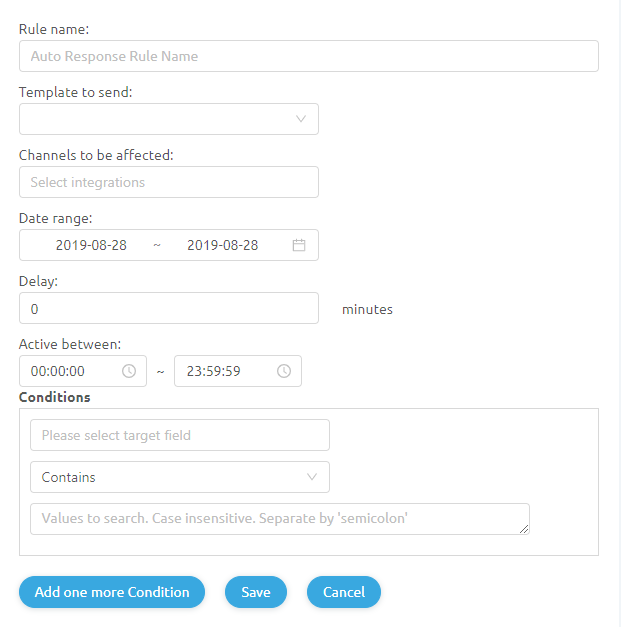Save the auto response rule

point(255,592)
